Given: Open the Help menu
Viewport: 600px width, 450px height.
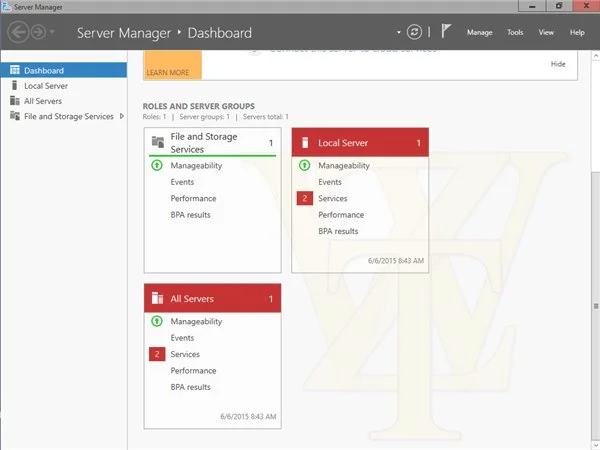Looking at the screenshot, I should coord(577,33).
